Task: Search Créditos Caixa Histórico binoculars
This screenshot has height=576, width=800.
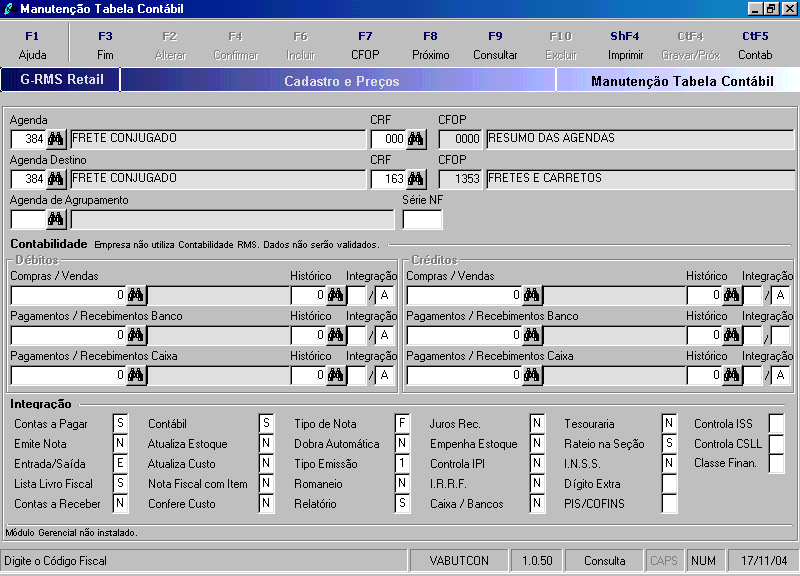Action: pos(731,375)
